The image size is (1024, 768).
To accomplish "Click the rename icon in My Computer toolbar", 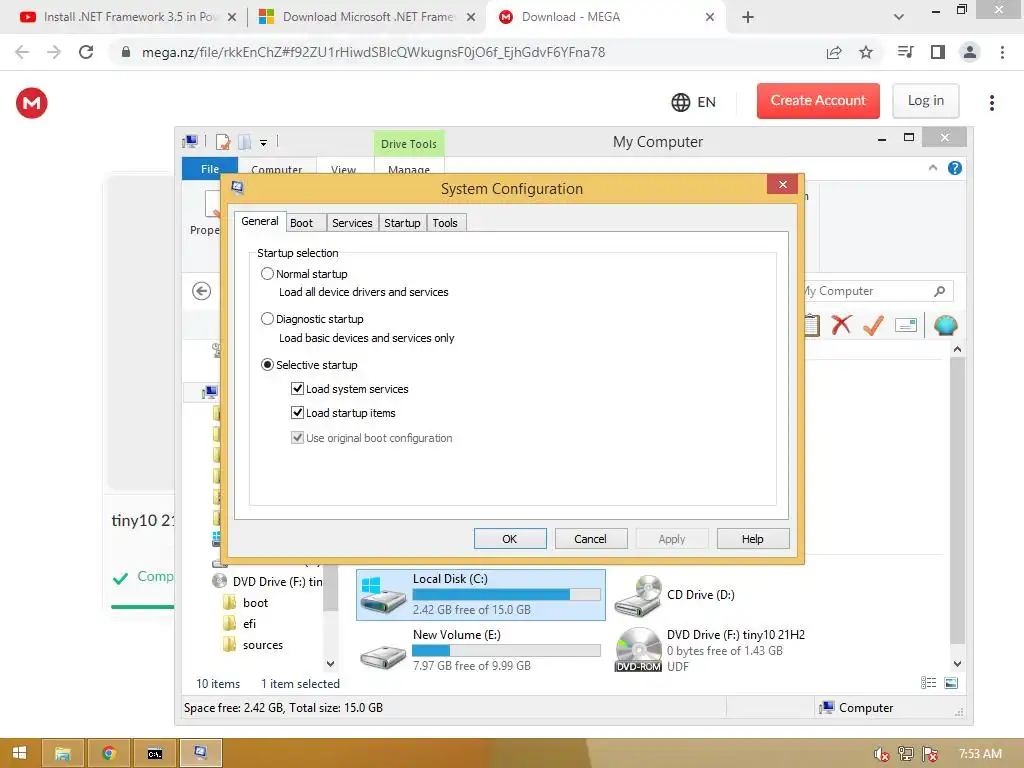I will (x=906, y=325).
